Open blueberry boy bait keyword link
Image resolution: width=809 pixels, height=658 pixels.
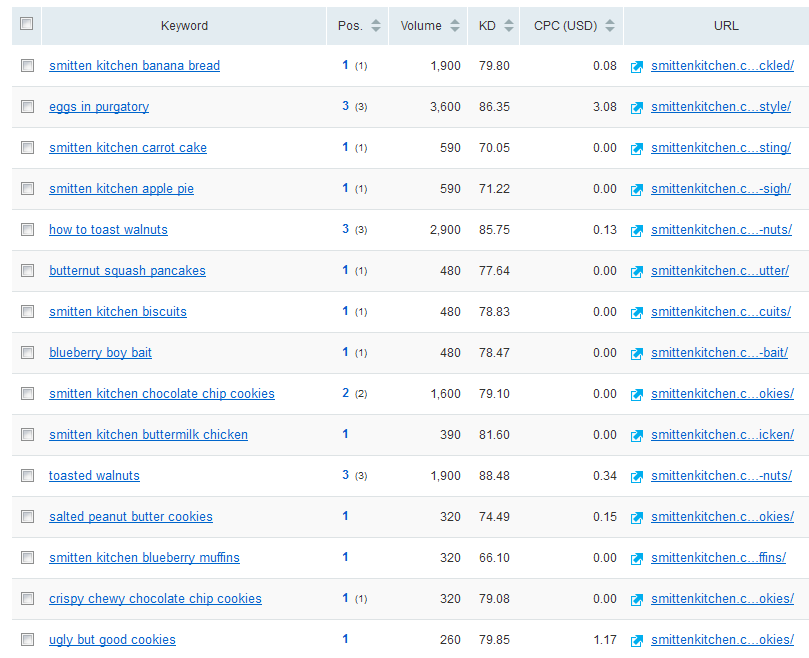click(x=100, y=353)
